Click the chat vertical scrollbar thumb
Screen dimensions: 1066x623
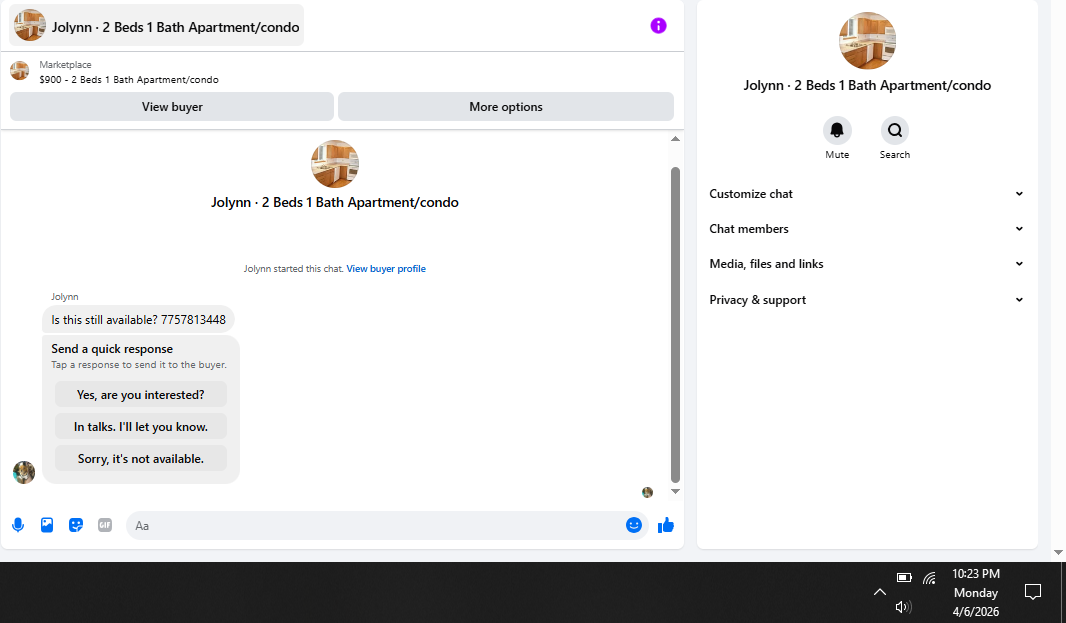(675, 324)
